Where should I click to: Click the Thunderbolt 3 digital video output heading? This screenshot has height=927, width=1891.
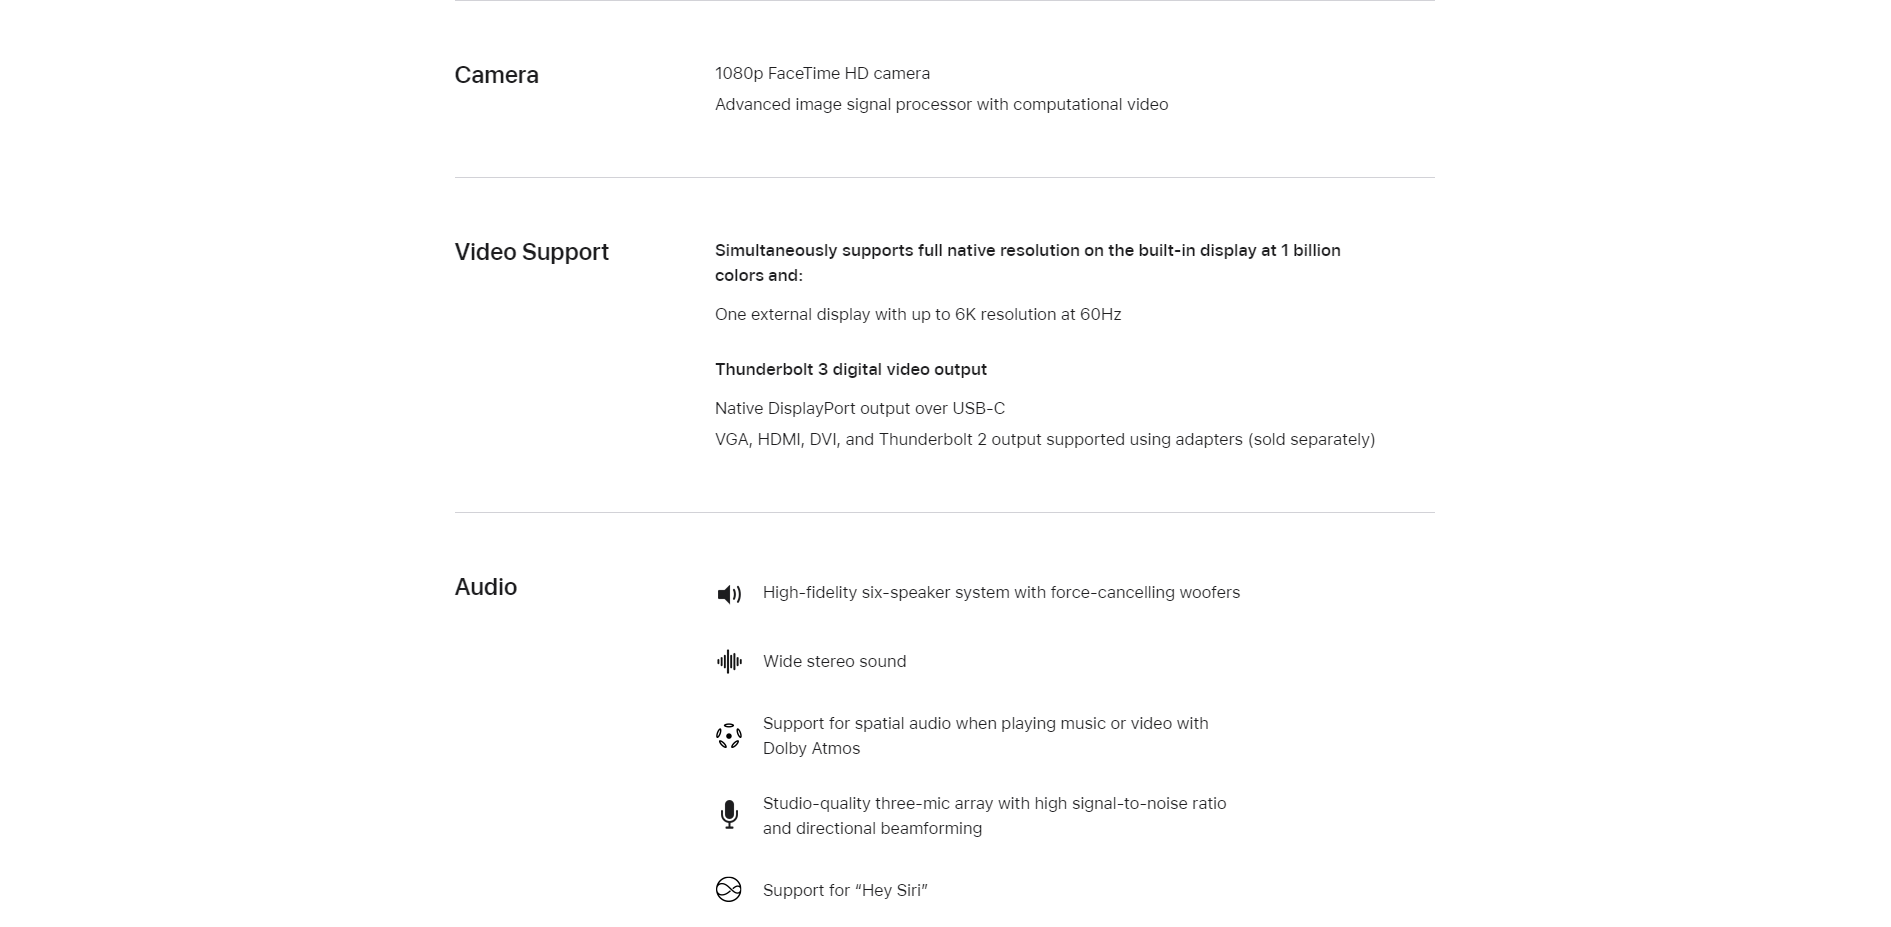point(851,369)
